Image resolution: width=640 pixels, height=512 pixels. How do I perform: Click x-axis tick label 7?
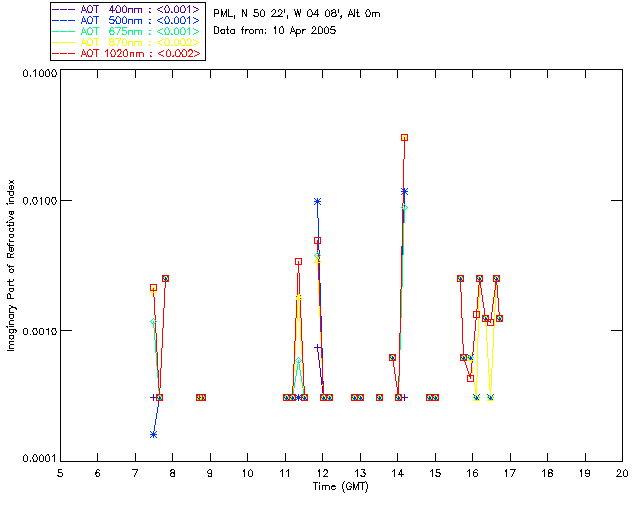pyautogui.click(x=135, y=473)
